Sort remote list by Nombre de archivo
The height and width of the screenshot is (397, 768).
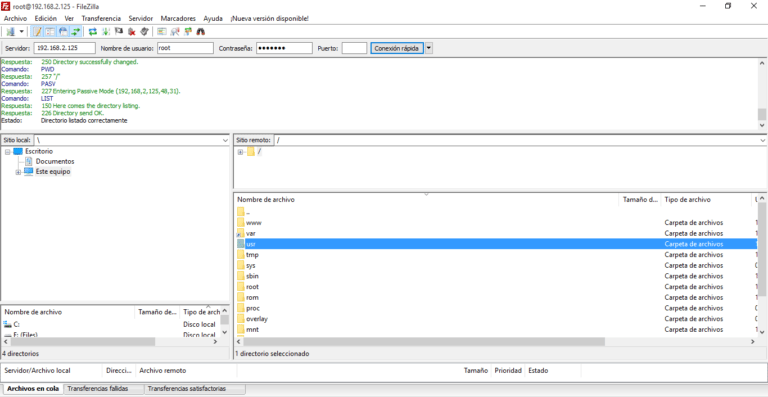coord(426,200)
